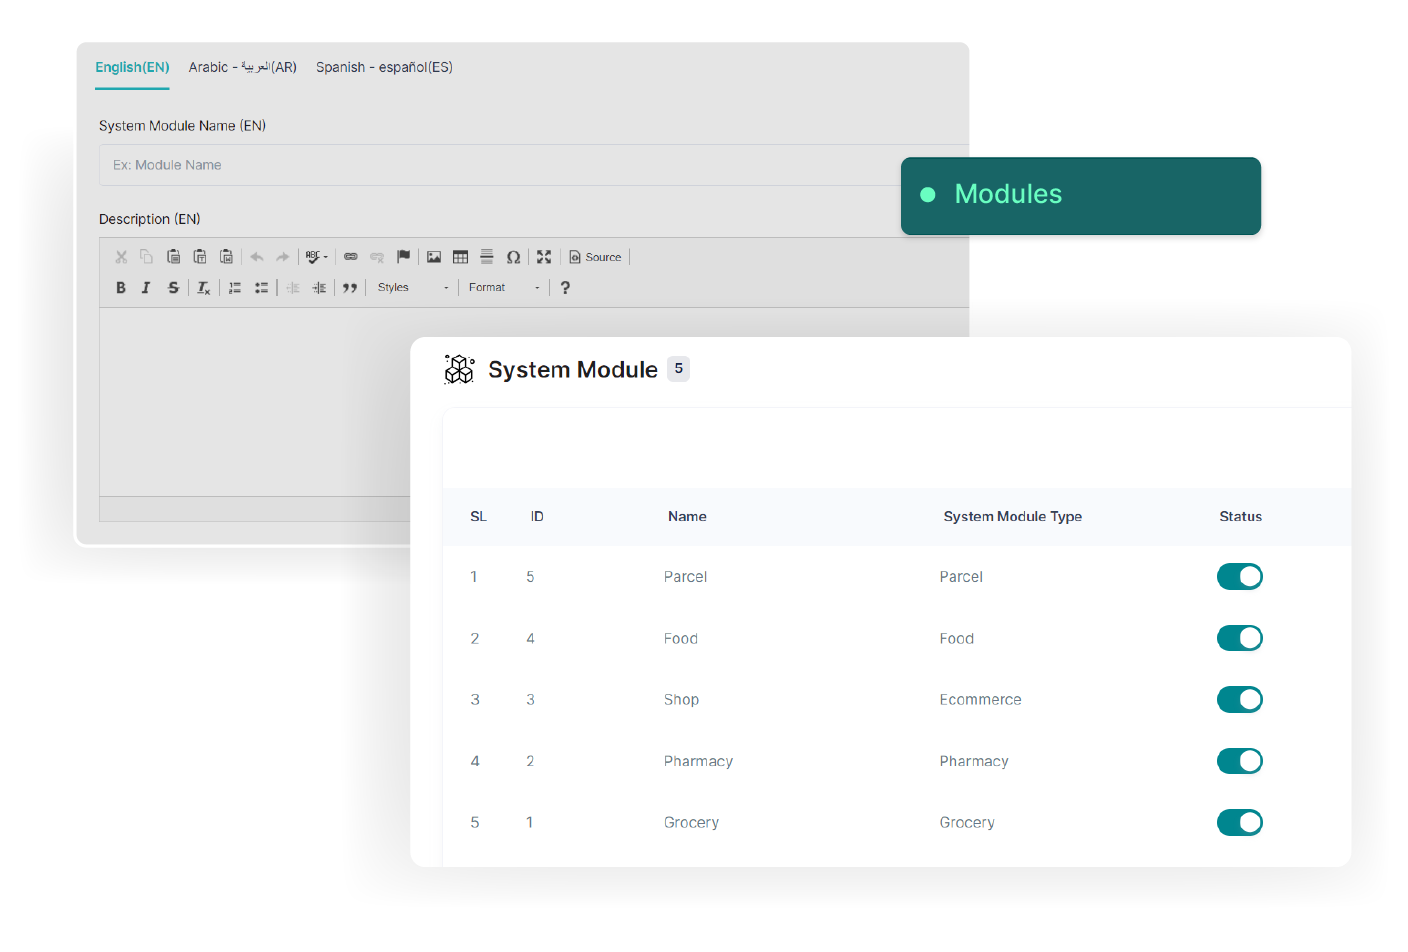Switch off the Grocery module status
Image resolution: width=1408 pixels, height=952 pixels.
[1239, 823]
